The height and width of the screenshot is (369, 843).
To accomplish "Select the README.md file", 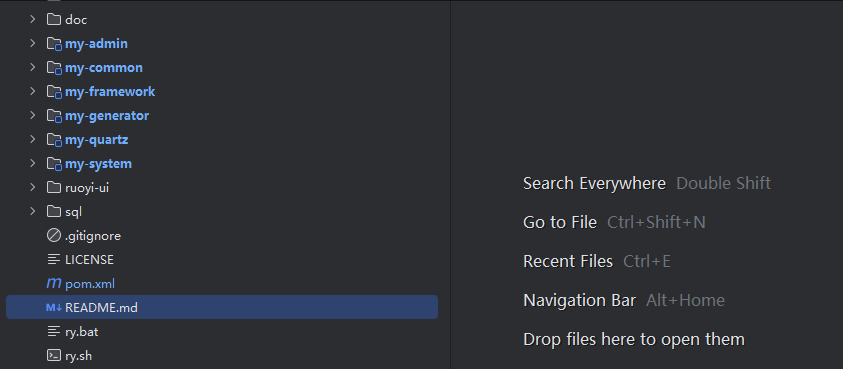I will coord(222,307).
